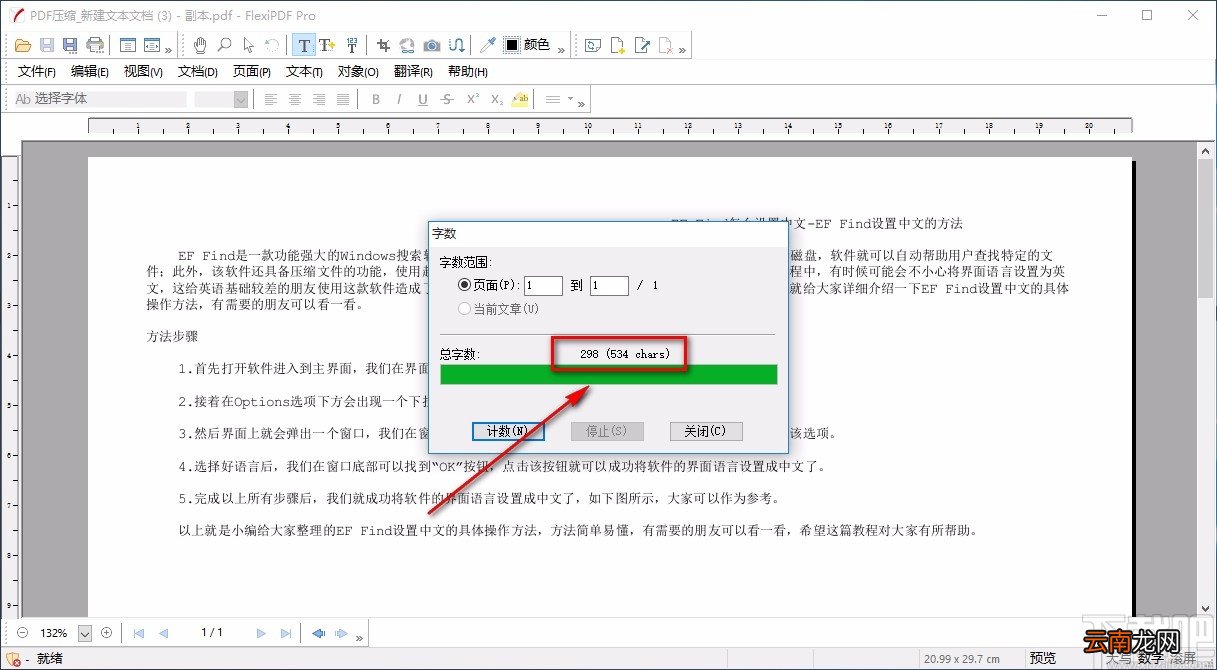The height and width of the screenshot is (670, 1217).
Task: Print the document with the printer icon
Action: point(95,45)
